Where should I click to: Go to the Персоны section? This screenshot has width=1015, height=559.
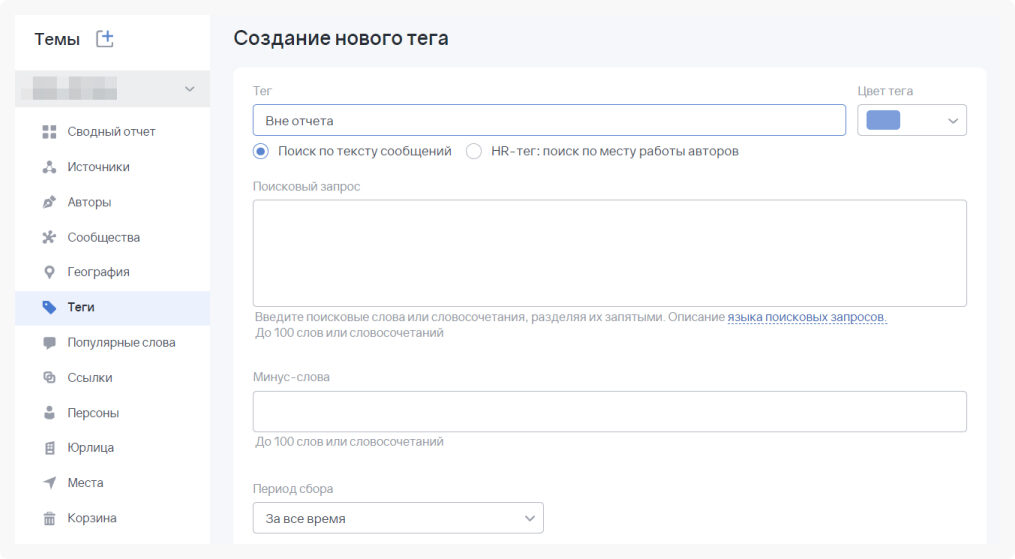coord(93,413)
